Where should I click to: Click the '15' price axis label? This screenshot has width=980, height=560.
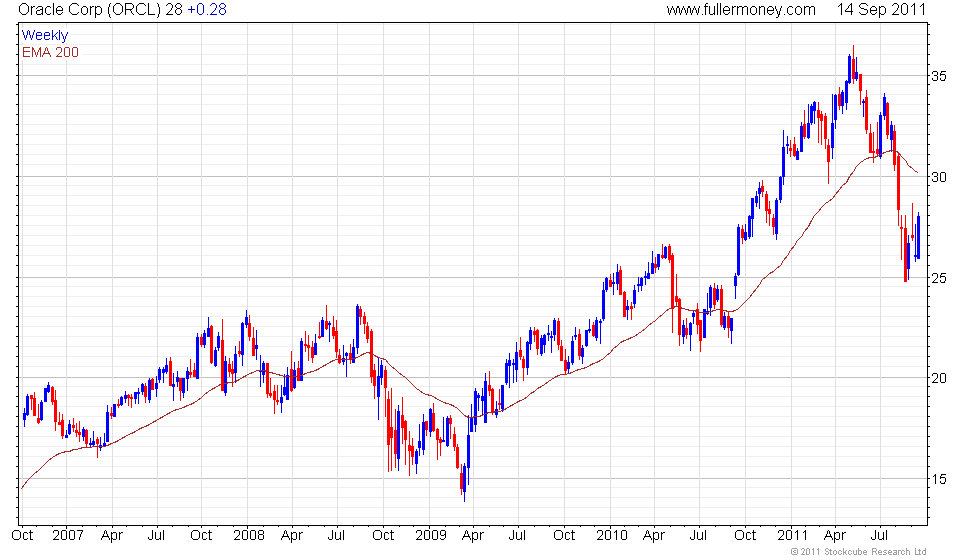pyautogui.click(x=939, y=479)
